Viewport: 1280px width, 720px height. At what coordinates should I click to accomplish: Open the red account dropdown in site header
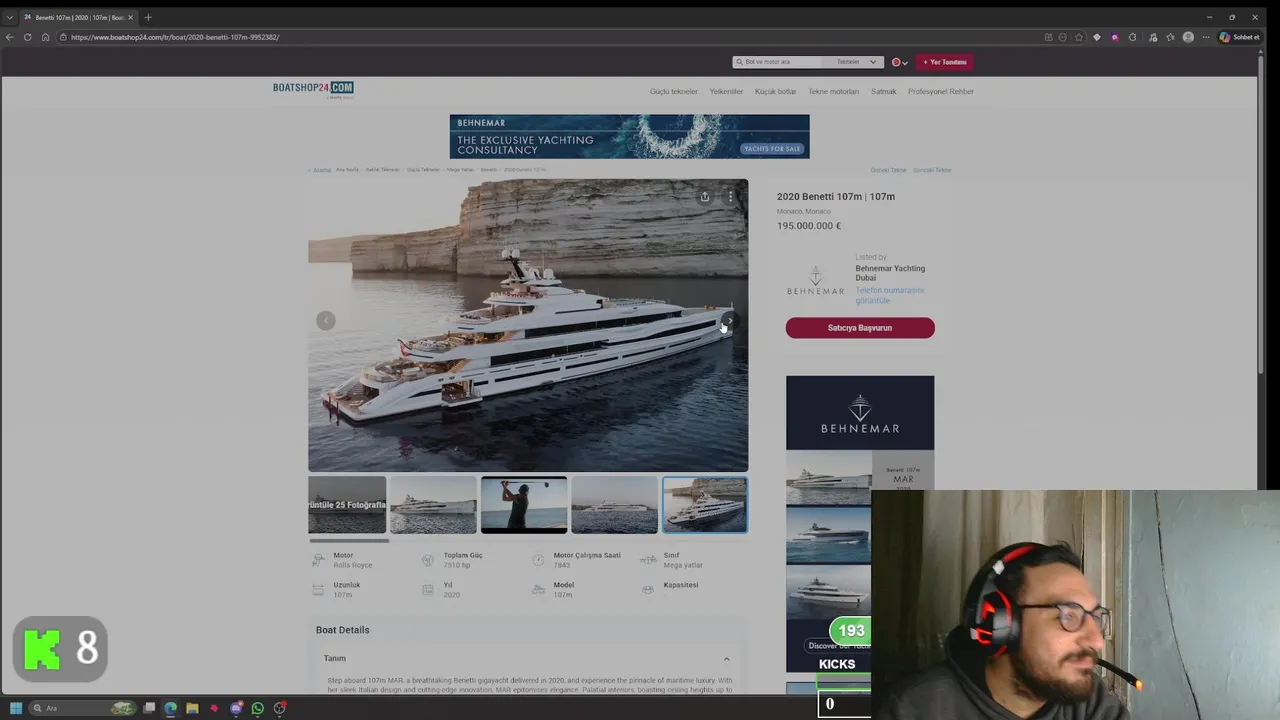(x=900, y=62)
